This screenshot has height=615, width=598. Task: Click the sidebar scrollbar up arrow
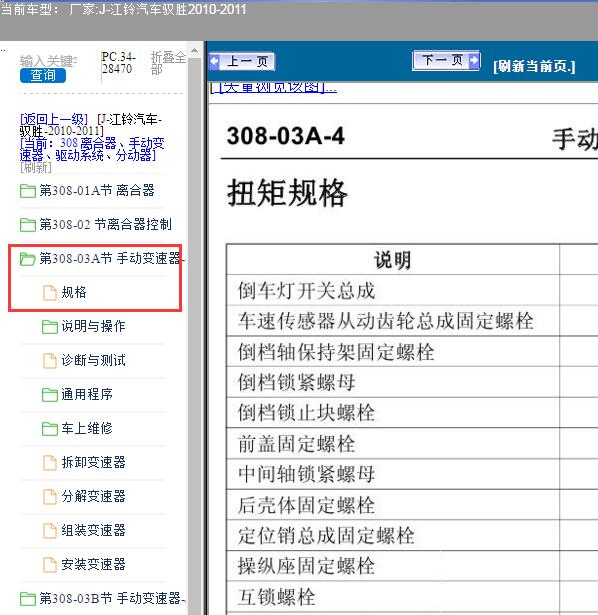pos(194,50)
